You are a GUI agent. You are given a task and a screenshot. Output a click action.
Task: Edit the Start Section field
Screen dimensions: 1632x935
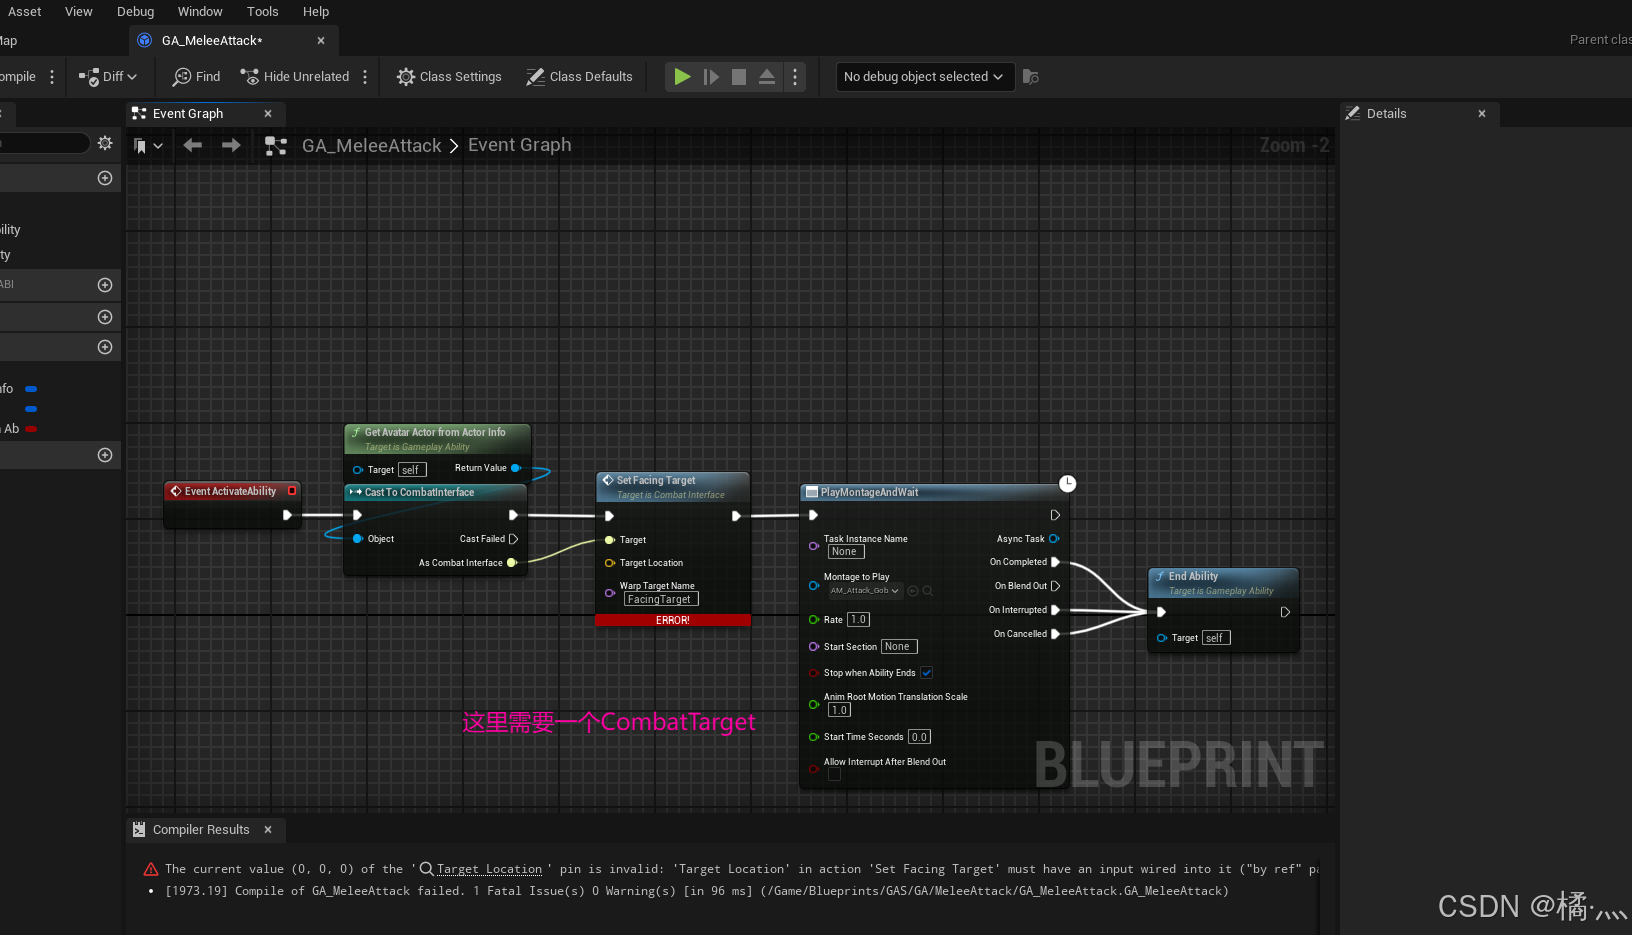(899, 647)
